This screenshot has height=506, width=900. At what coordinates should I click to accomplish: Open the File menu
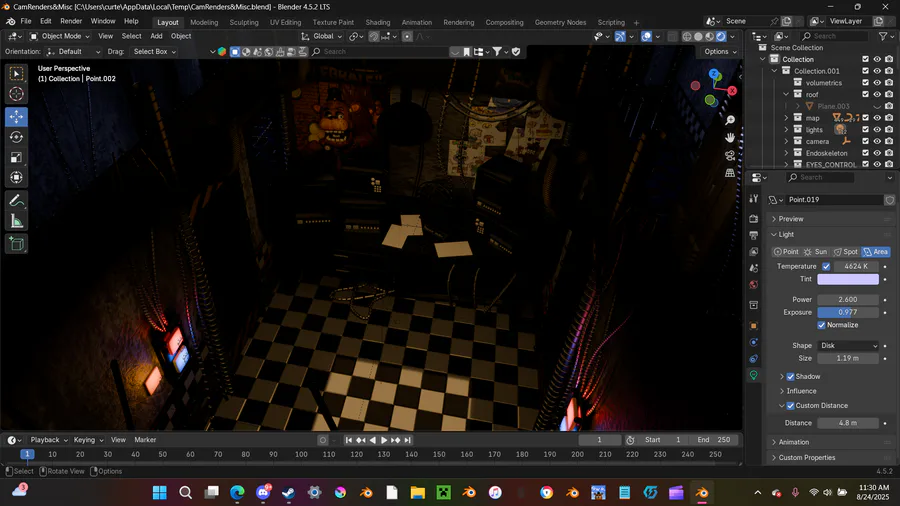(26, 21)
